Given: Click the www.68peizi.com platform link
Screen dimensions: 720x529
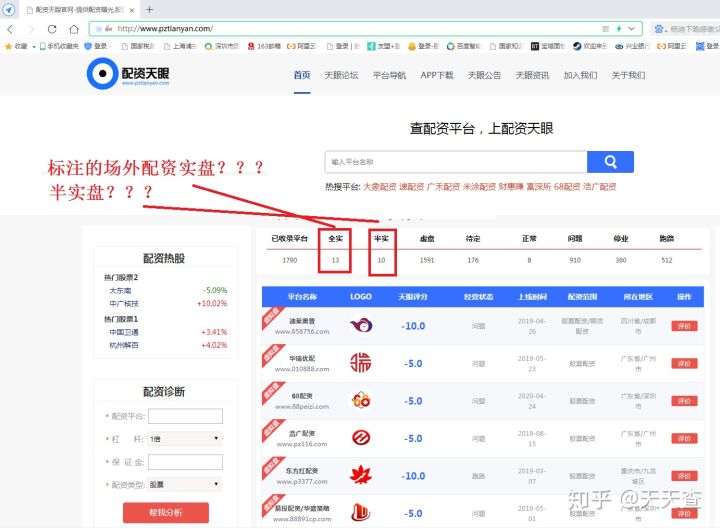Looking at the screenshot, I should (302, 406).
